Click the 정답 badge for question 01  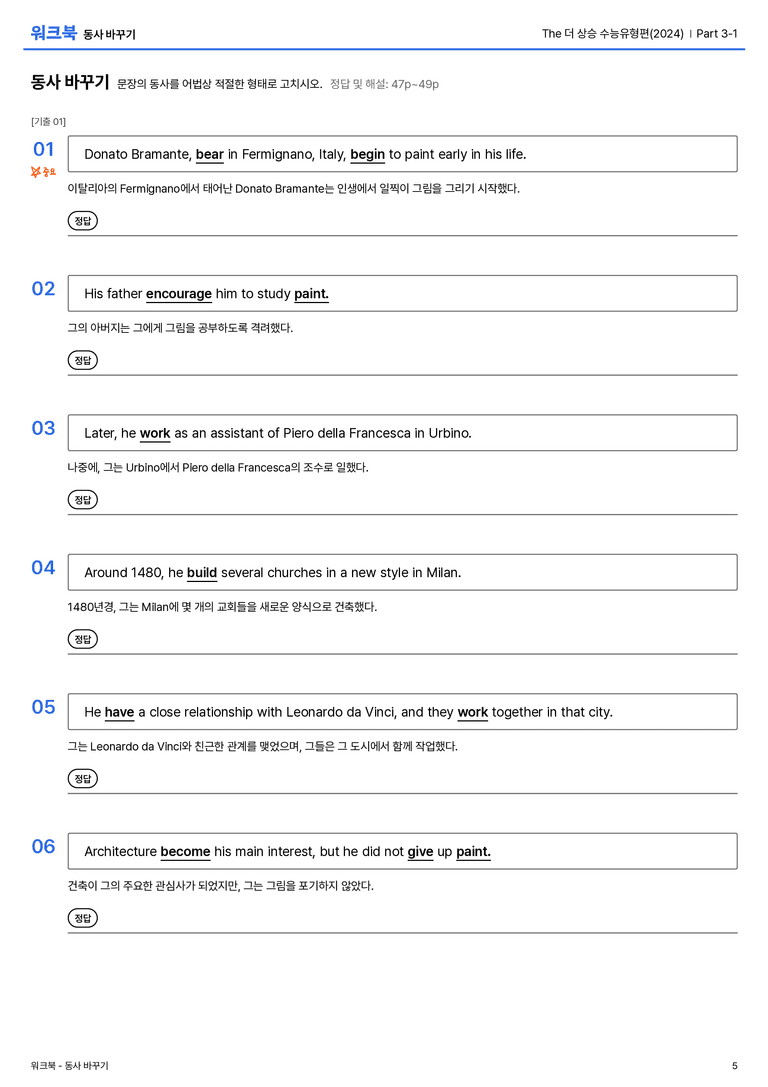pyautogui.click(x=82, y=220)
